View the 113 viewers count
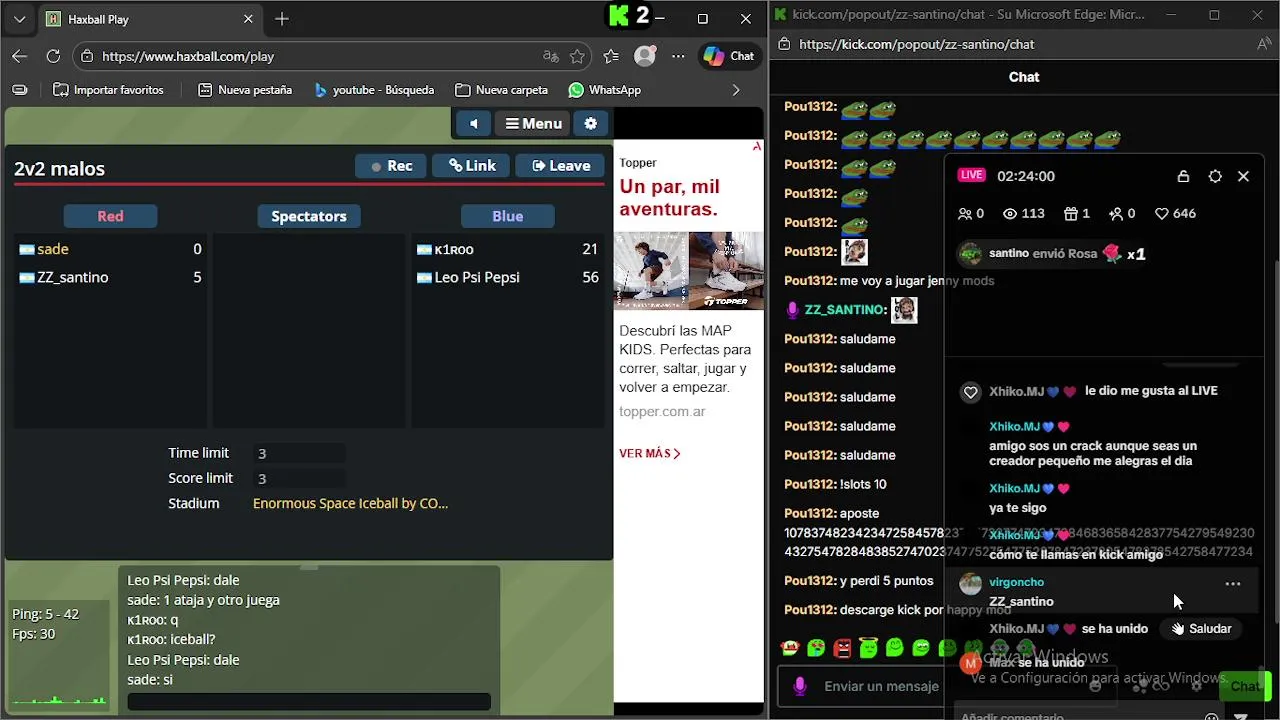The image size is (1280, 720). click(1023, 213)
